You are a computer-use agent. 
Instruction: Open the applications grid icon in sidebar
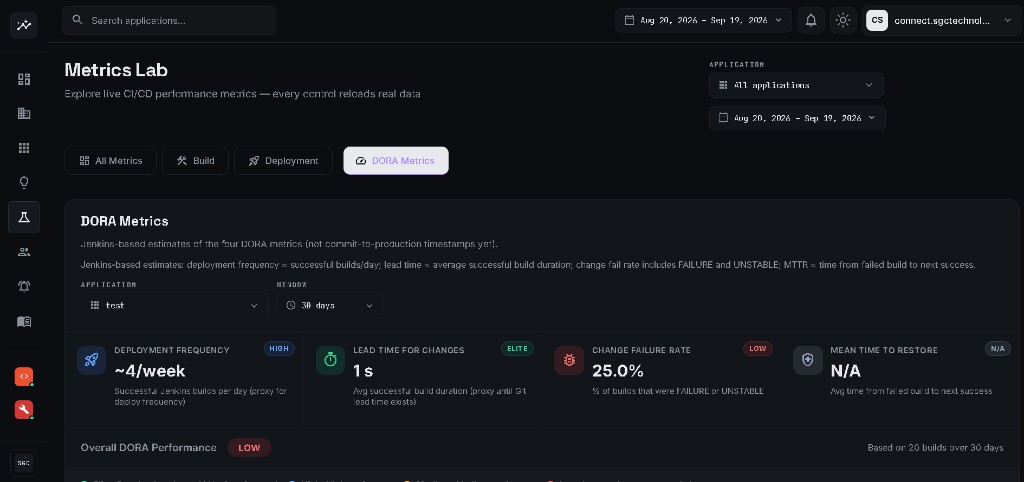(x=24, y=148)
